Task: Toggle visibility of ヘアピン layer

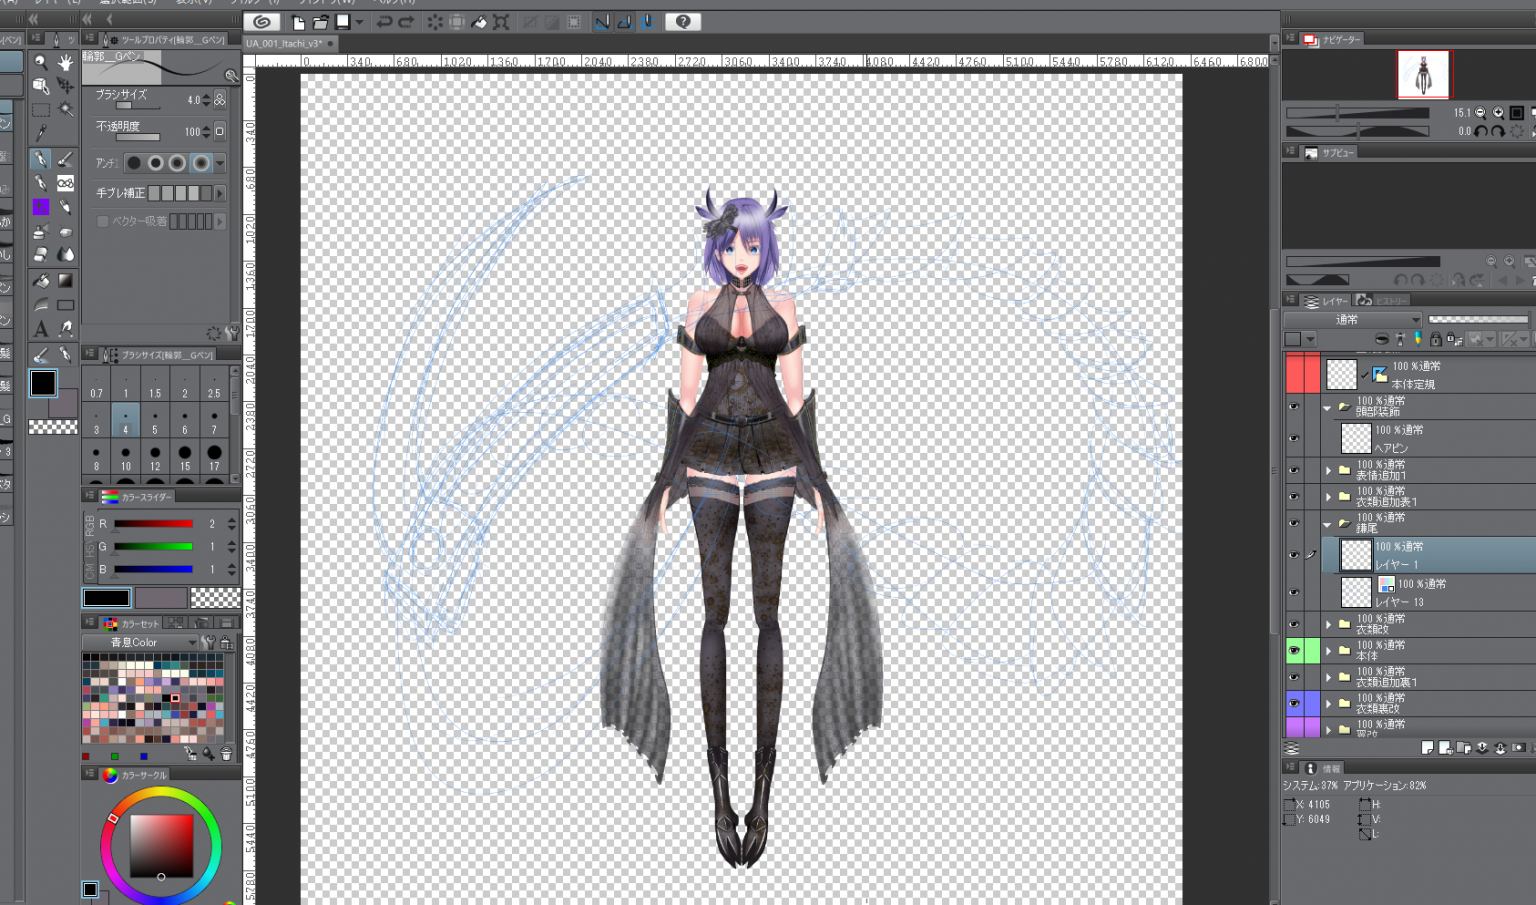Action: click(1294, 438)
